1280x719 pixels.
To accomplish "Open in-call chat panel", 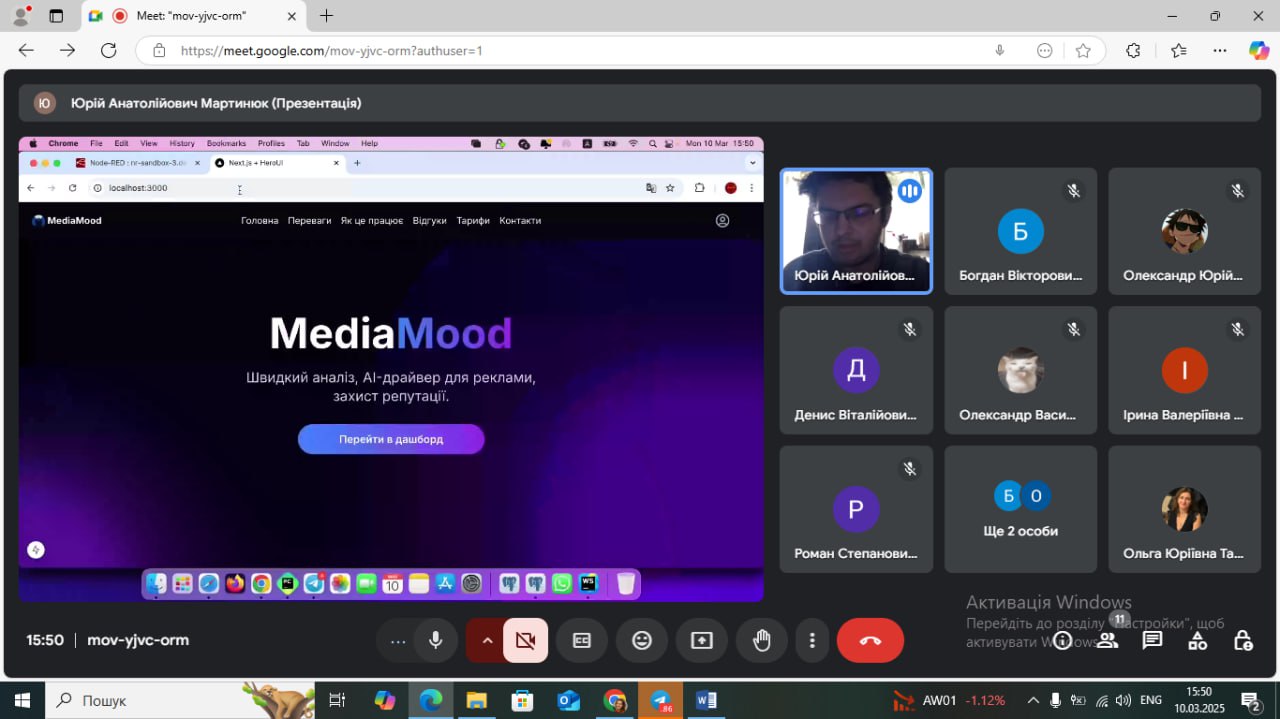I will pyautogui.click(x=1152, y=640).
